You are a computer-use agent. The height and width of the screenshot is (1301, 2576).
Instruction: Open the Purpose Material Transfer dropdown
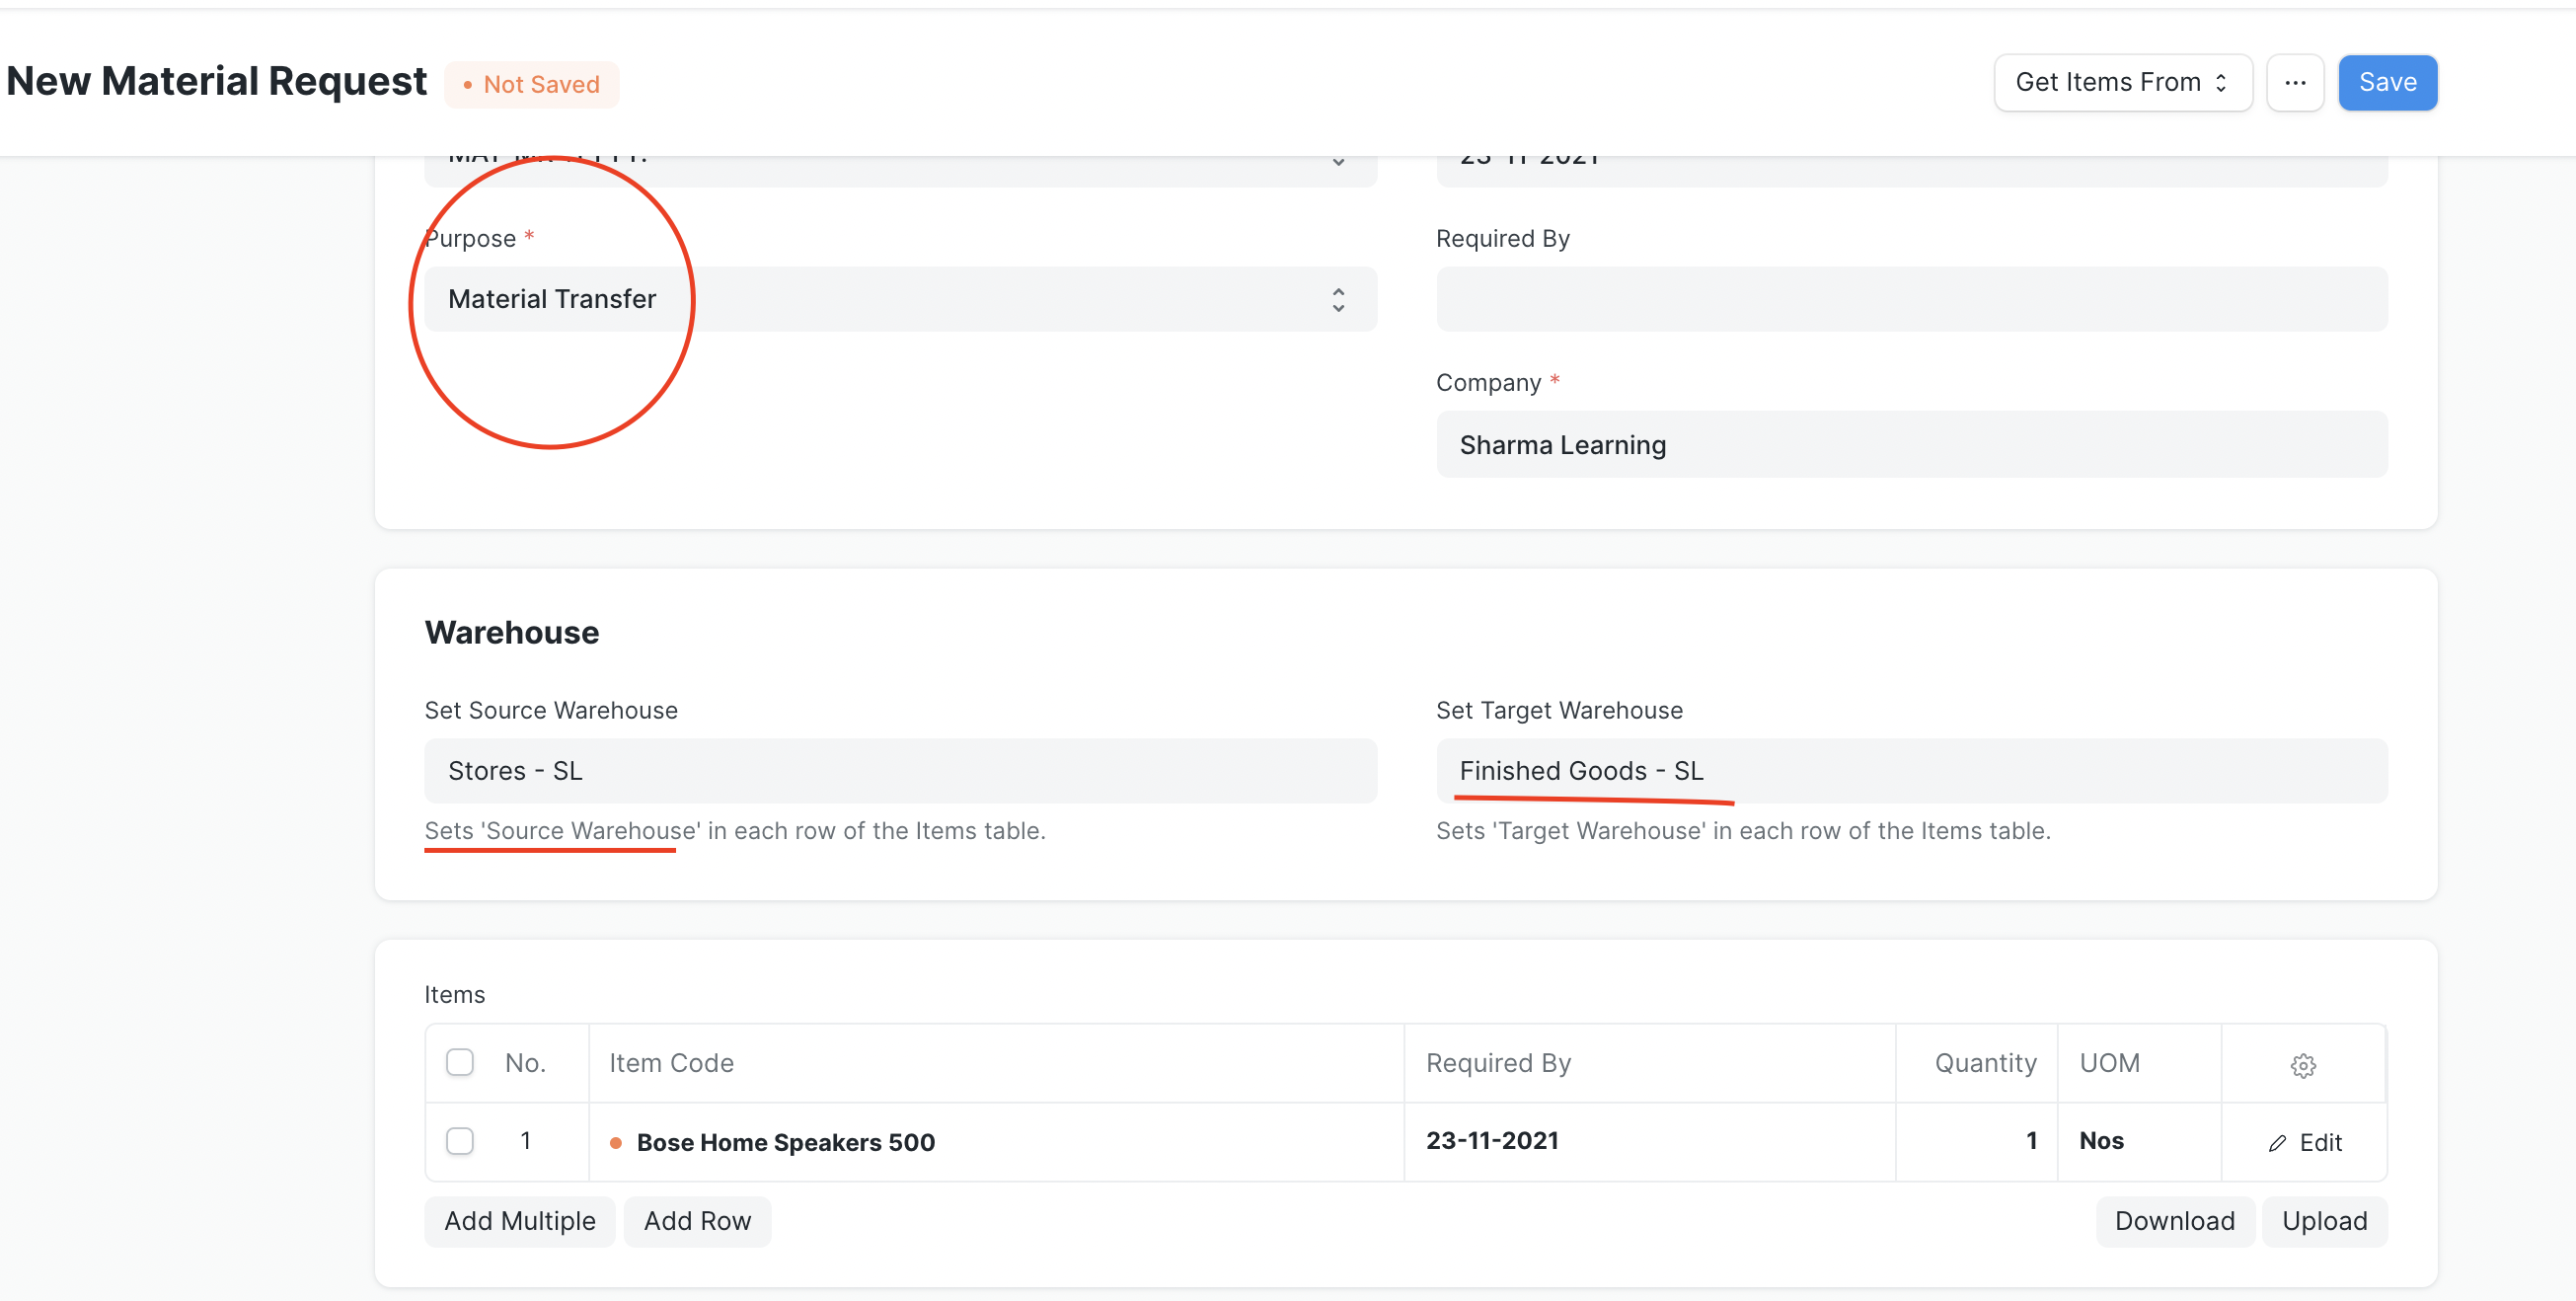tap(899, 299)
